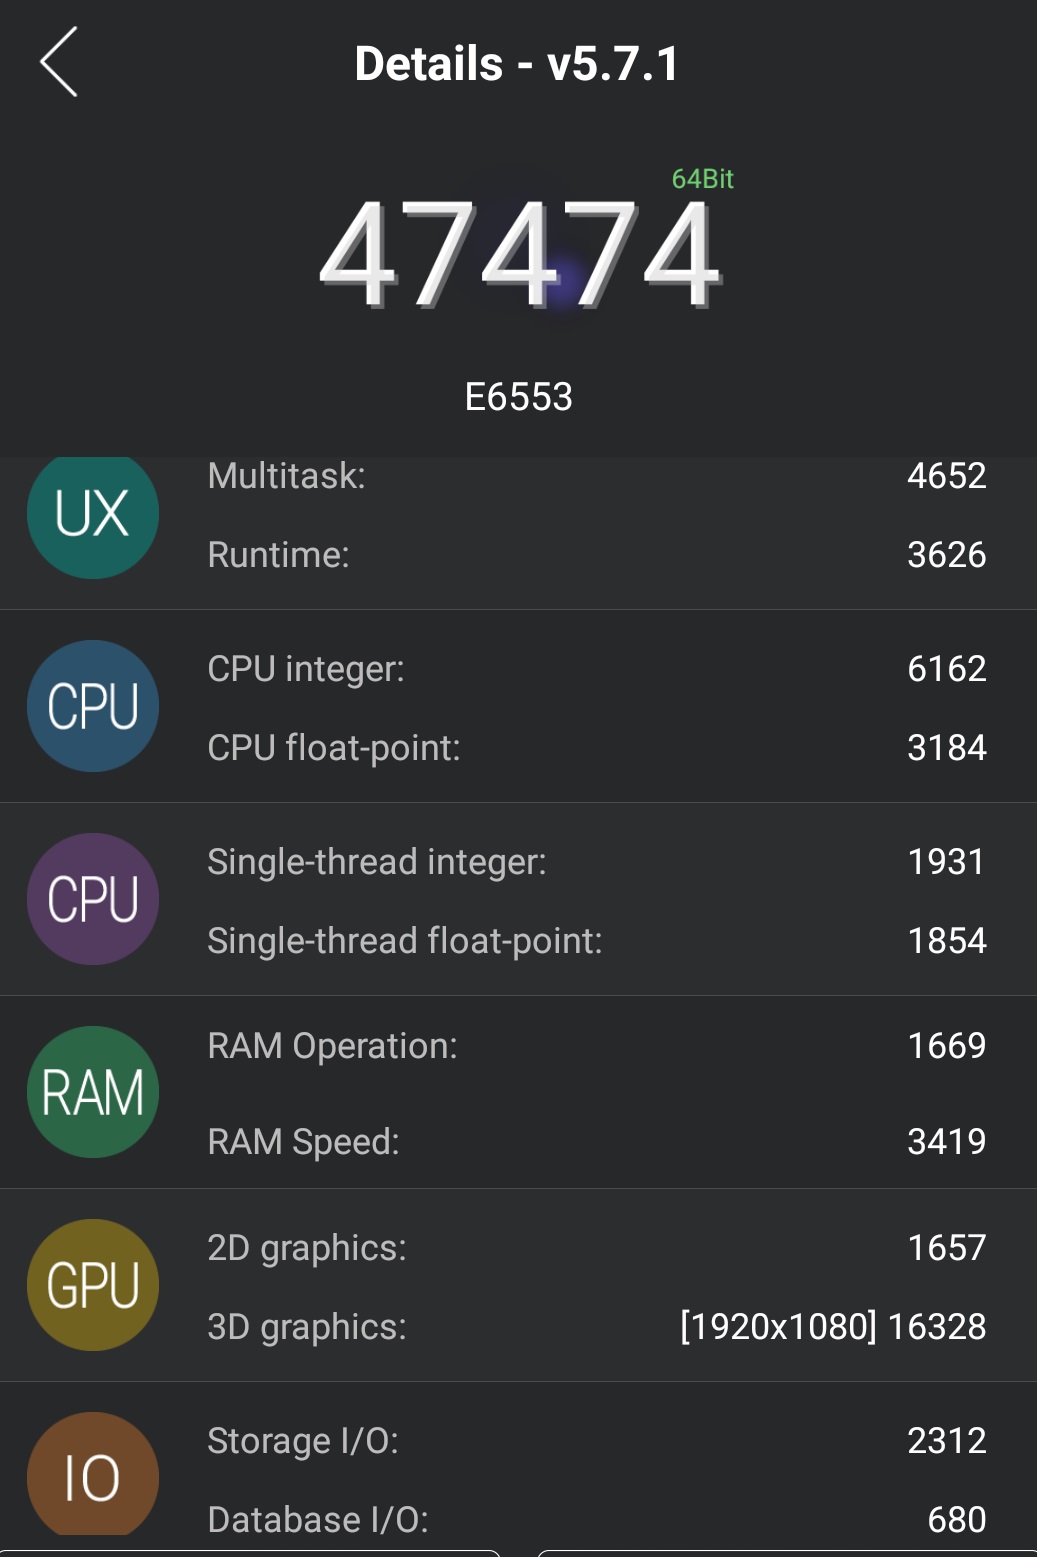This screenshot has height=1557, width=1037.
Task: Open the Multitask score row
Action: [x=597, y=476]
